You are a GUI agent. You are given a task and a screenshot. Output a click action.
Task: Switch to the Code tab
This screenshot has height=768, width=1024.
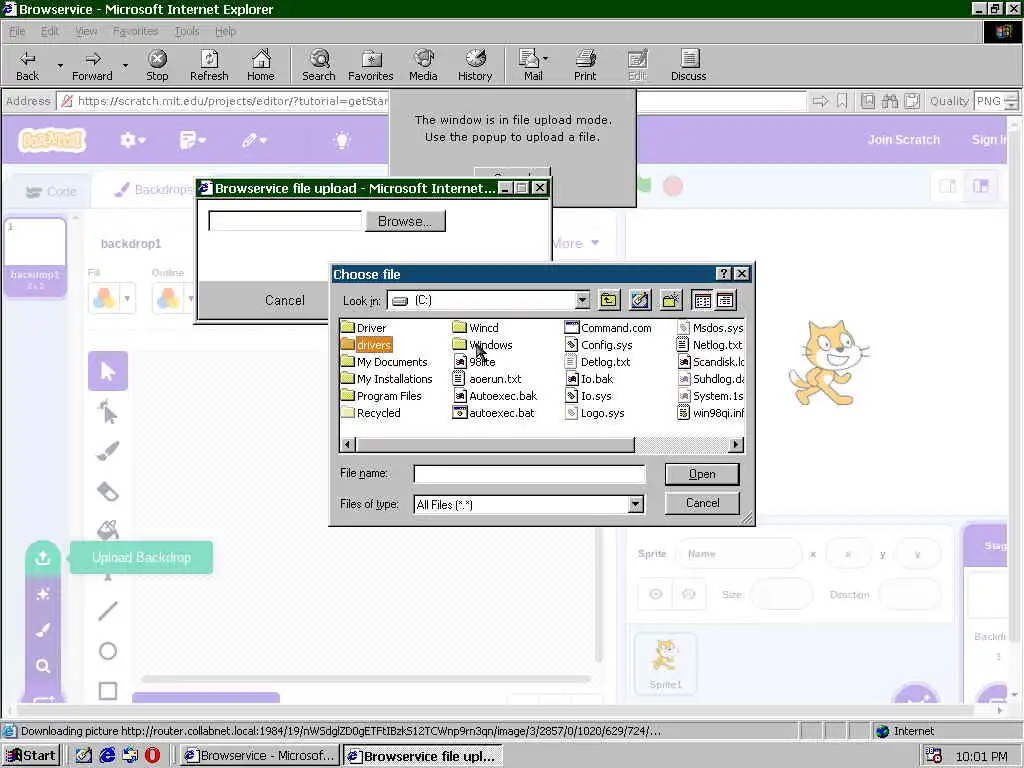point(51,191)
